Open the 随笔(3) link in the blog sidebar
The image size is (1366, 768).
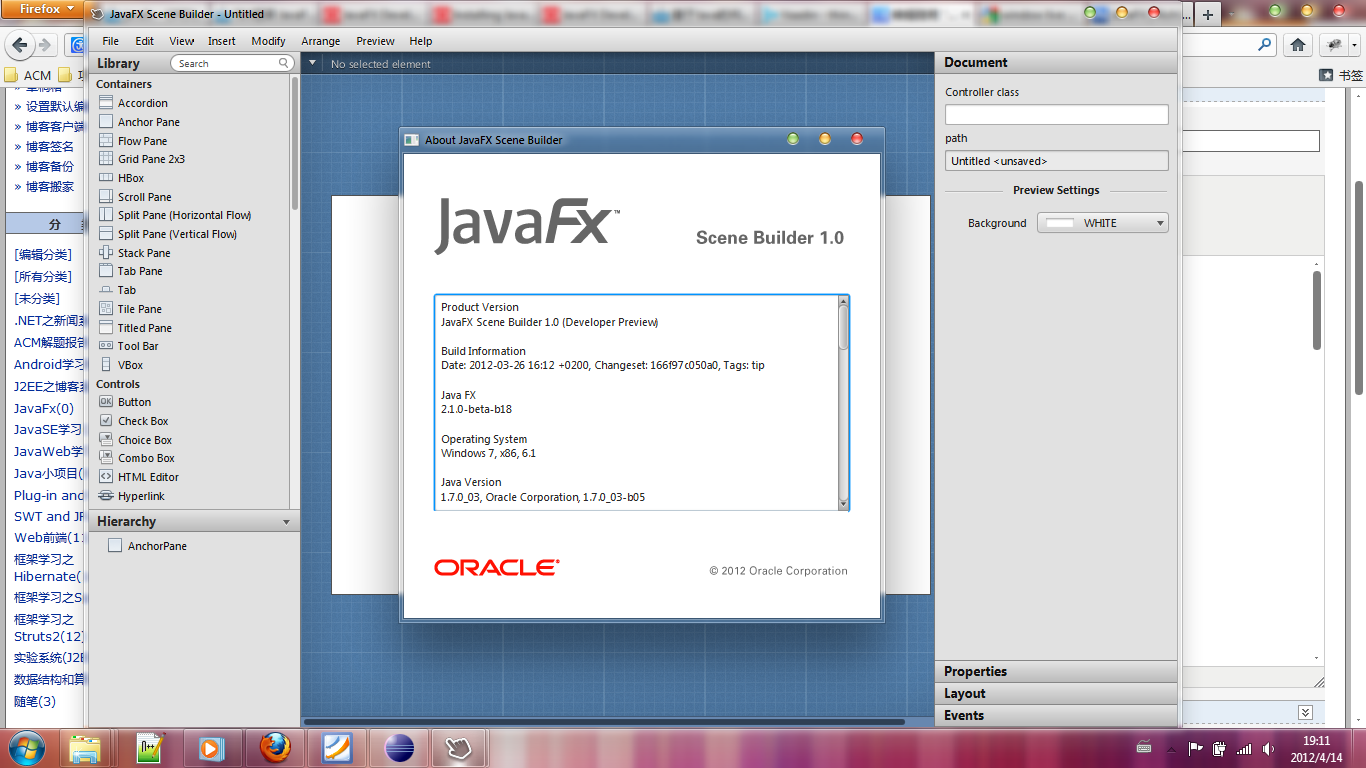35,701
